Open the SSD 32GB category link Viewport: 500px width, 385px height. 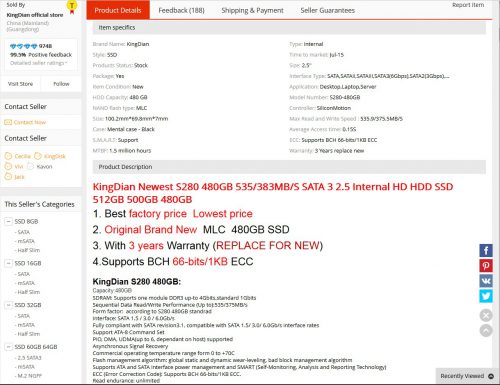tap(28, 305)
